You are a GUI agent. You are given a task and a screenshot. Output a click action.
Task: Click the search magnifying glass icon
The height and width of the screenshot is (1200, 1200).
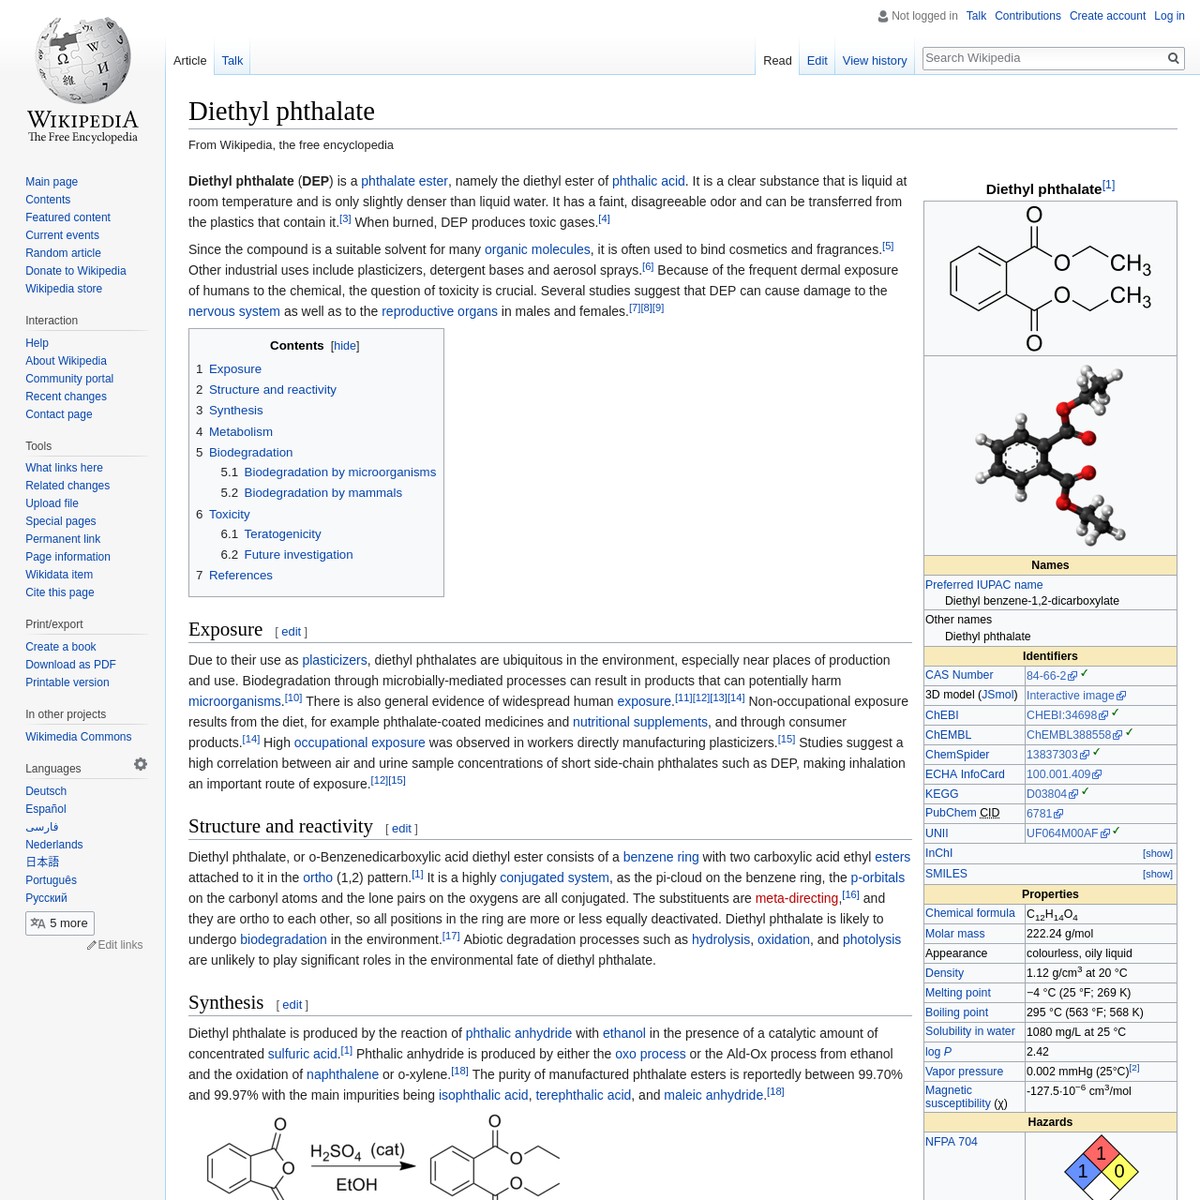1173,58
